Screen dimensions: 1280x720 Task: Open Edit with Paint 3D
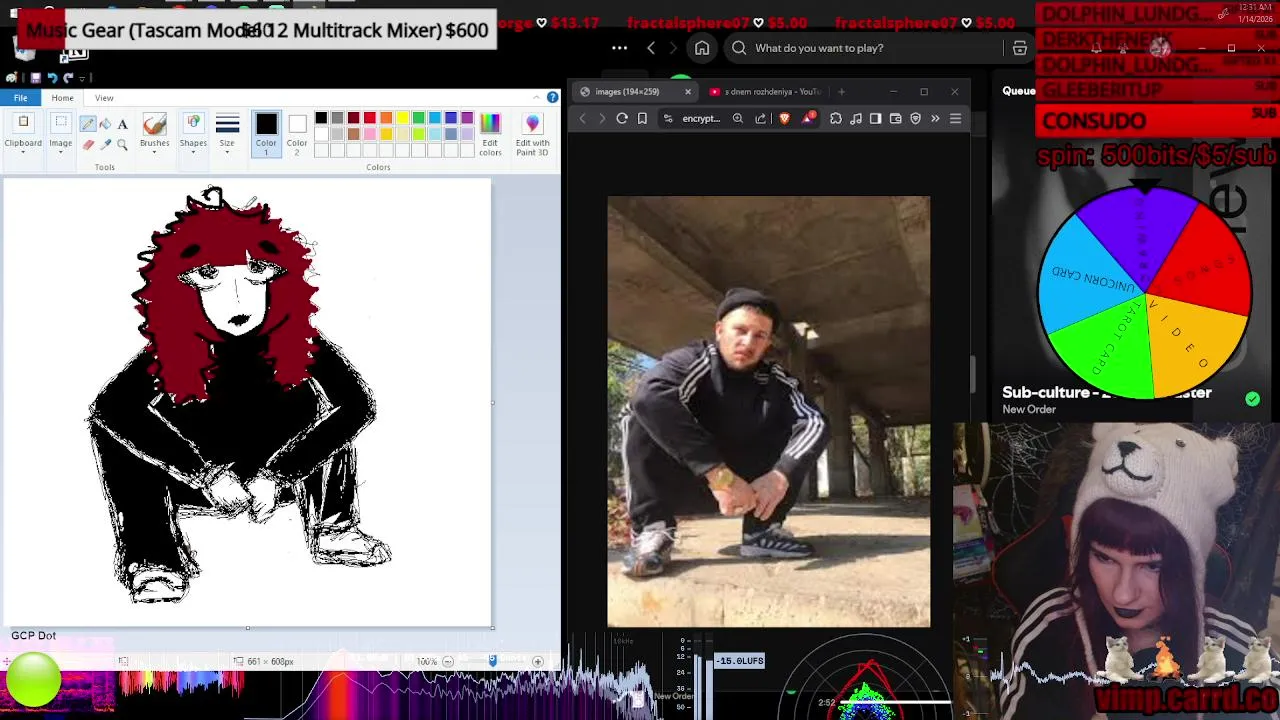point(532,134)
